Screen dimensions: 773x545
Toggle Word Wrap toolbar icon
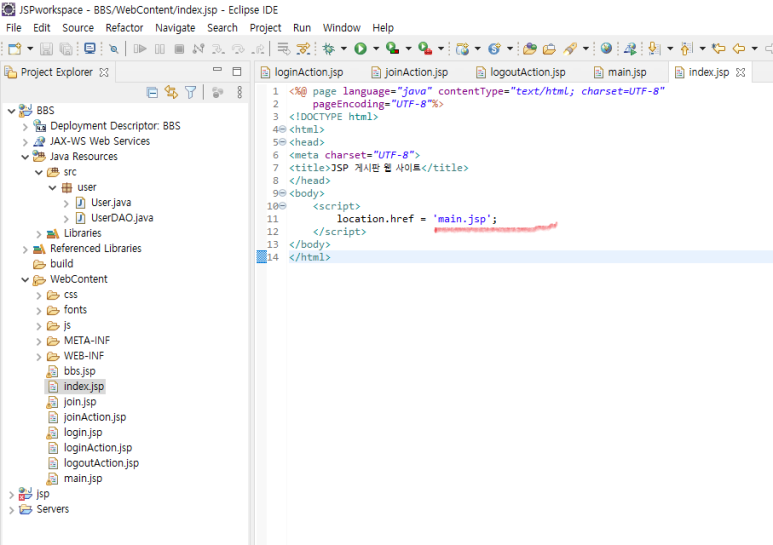(283, 48)
